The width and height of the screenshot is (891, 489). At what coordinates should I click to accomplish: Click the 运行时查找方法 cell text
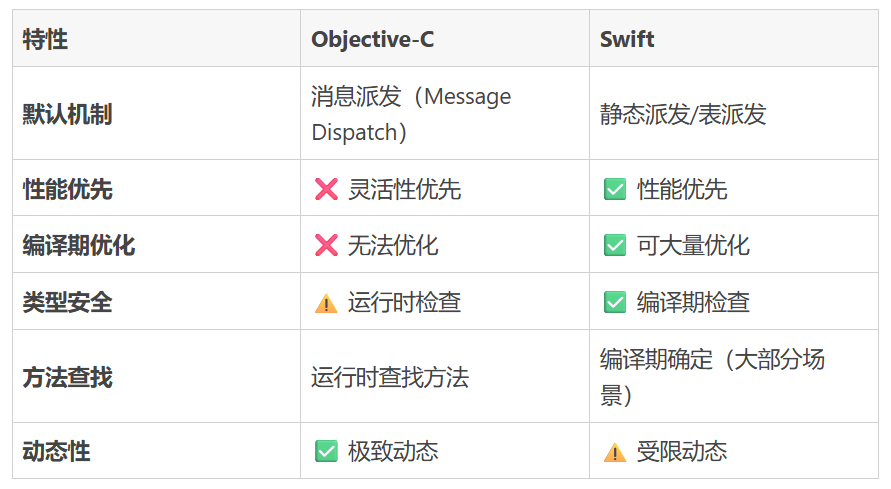390,377
